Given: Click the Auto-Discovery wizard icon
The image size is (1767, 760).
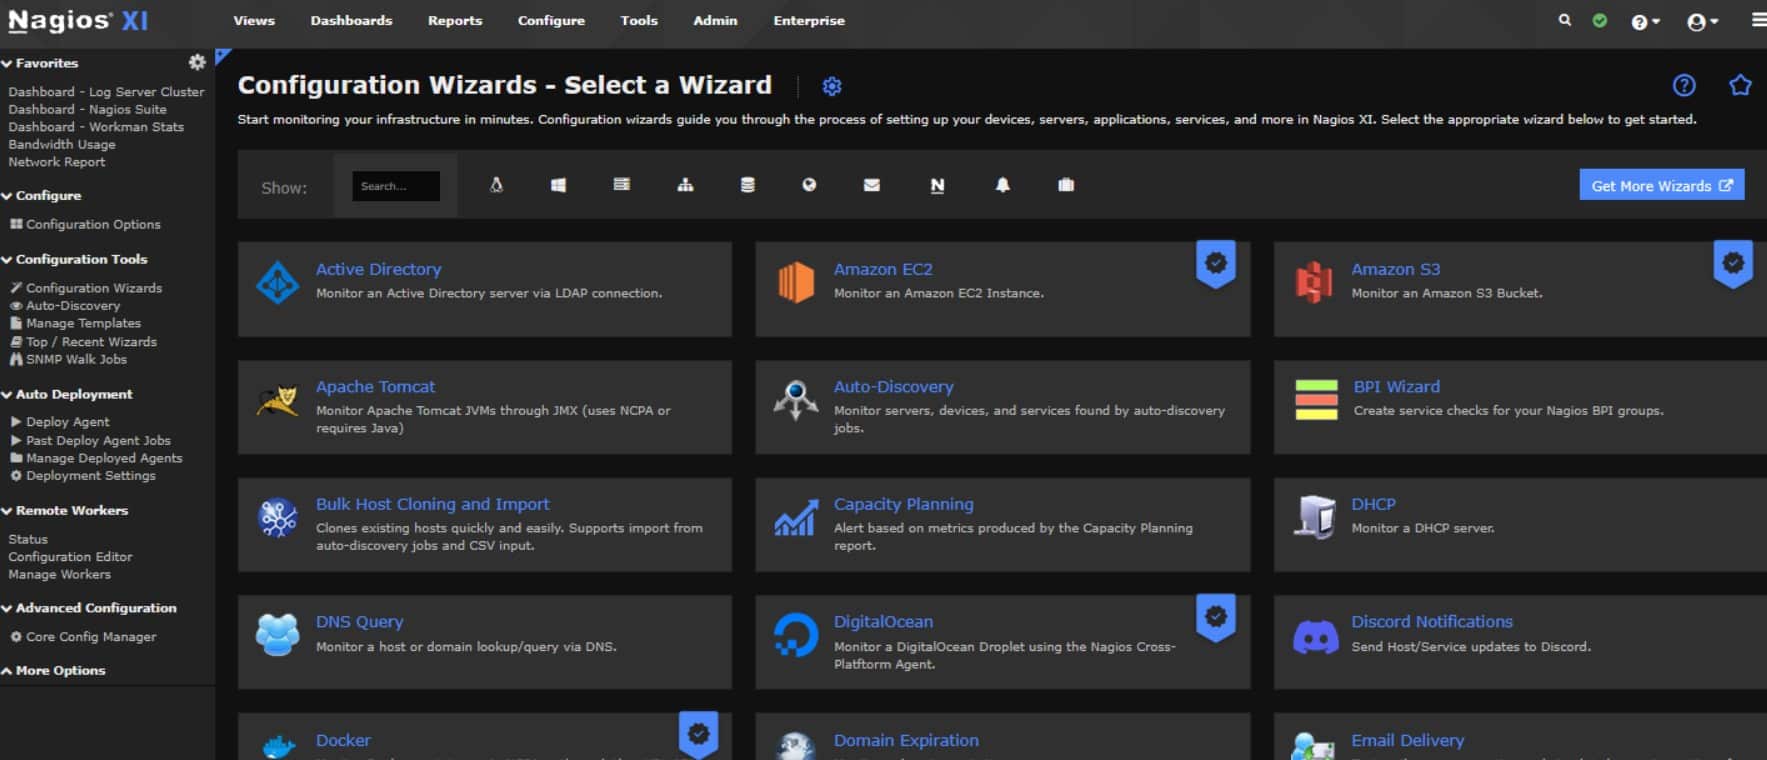Looking at the screenshot, I should point(795,401).
